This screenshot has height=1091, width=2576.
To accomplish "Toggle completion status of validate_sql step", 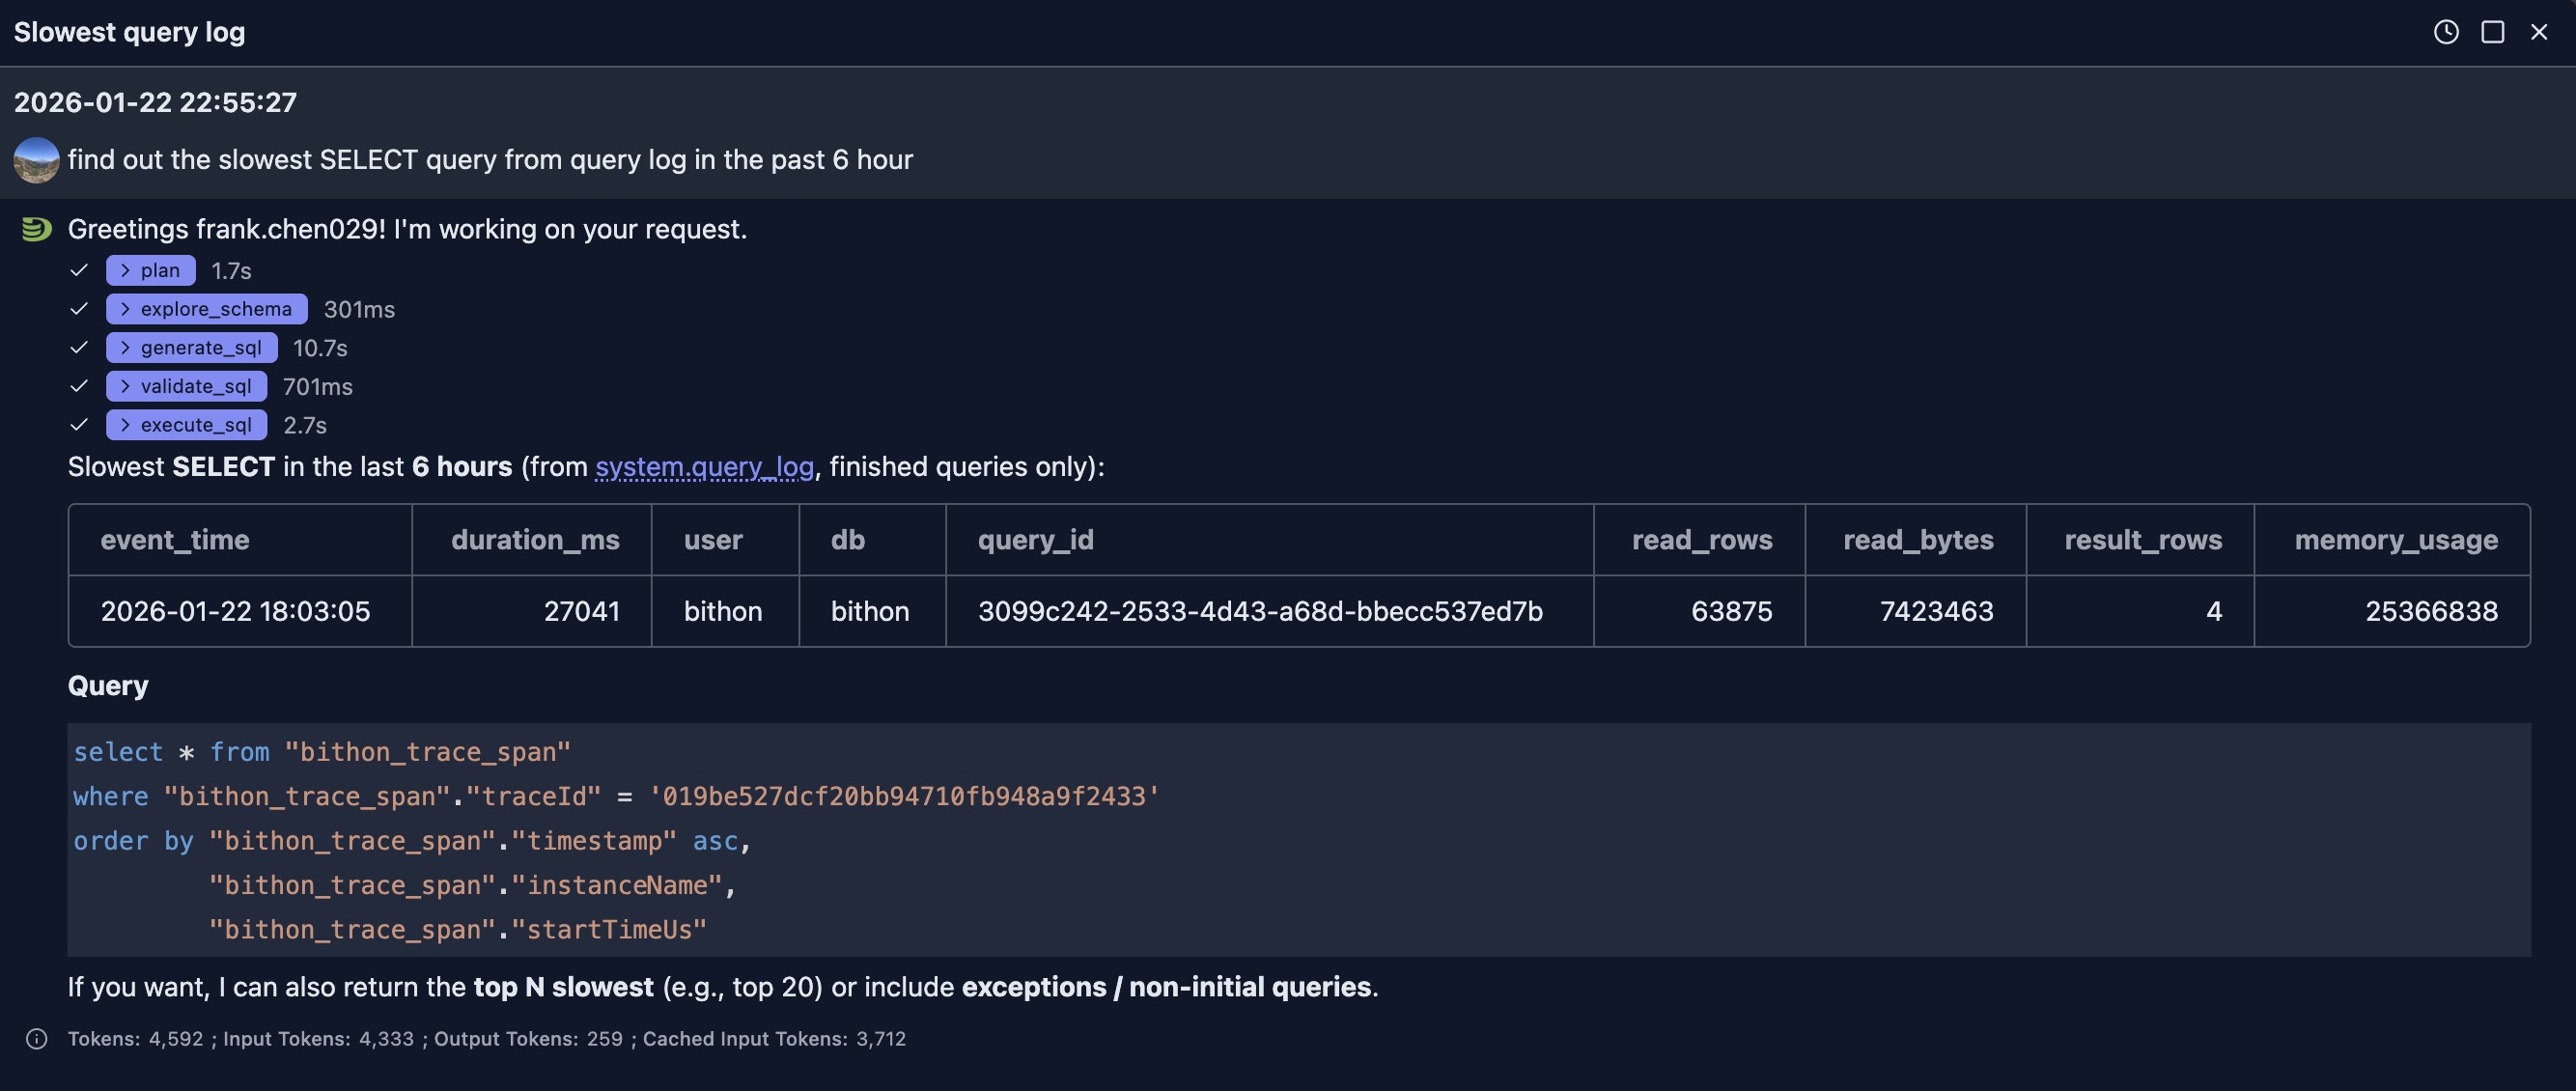I will pyautogui.click(x=80, y=385).
